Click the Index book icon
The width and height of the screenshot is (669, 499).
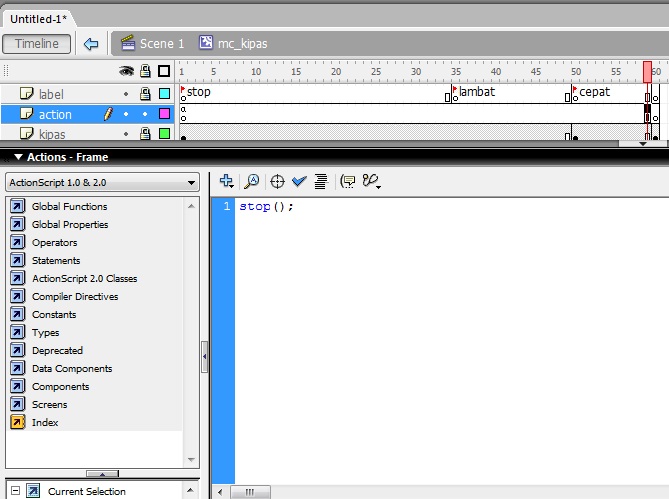click(17, 422)
